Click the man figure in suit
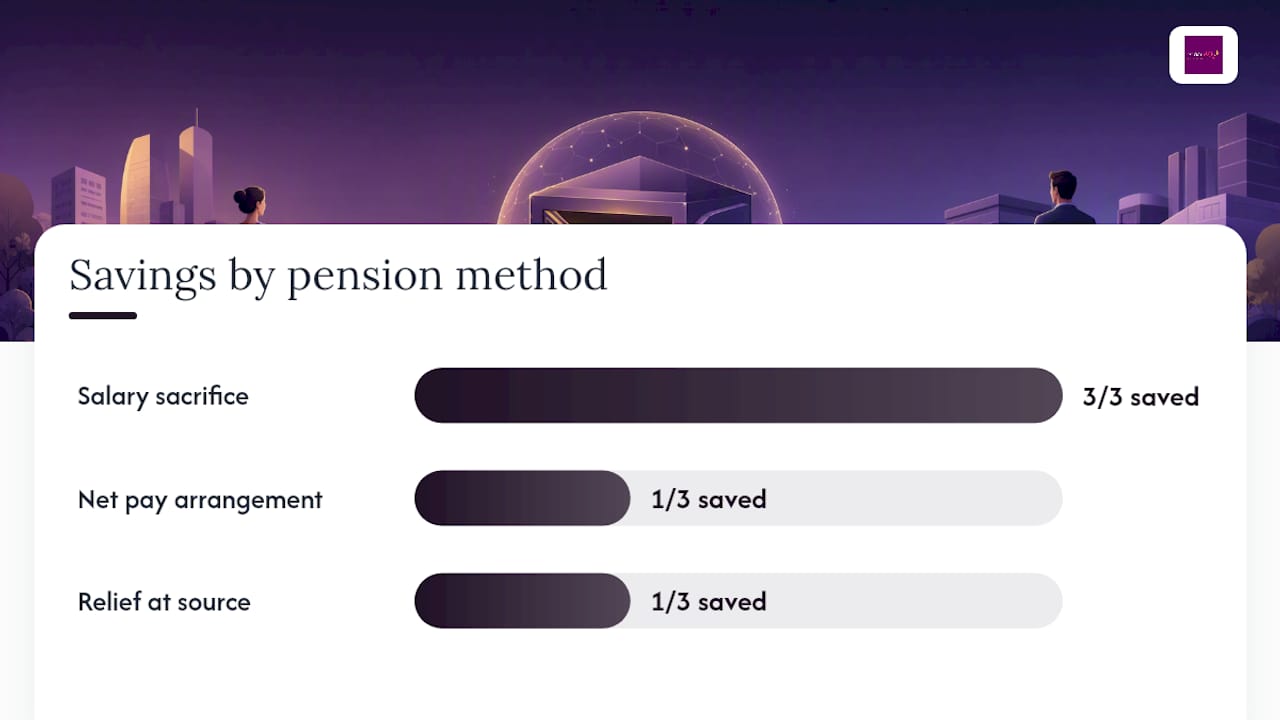This screenshot has height=720, width=1280. pyautogui.click(x=1063, y=198)
